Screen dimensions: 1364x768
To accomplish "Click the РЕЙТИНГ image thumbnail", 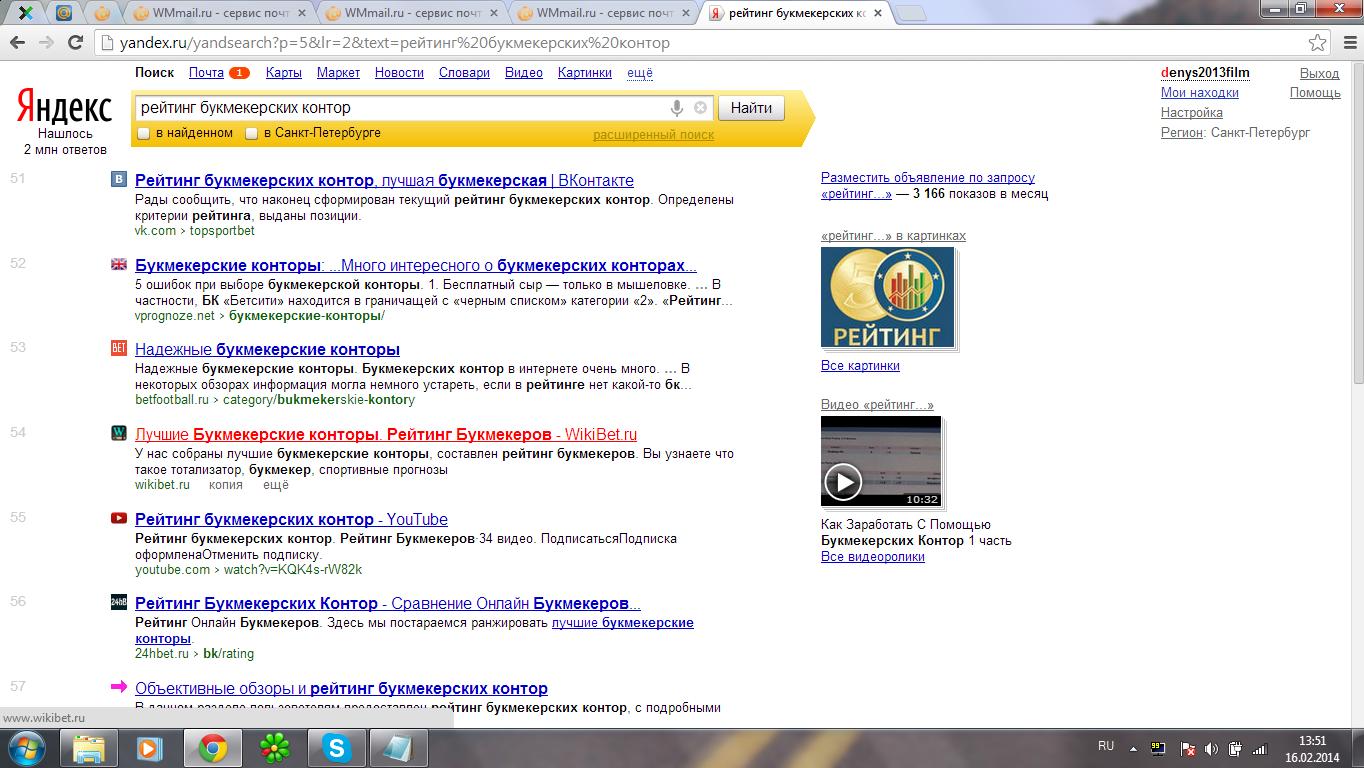I will [x=888, y=298].
